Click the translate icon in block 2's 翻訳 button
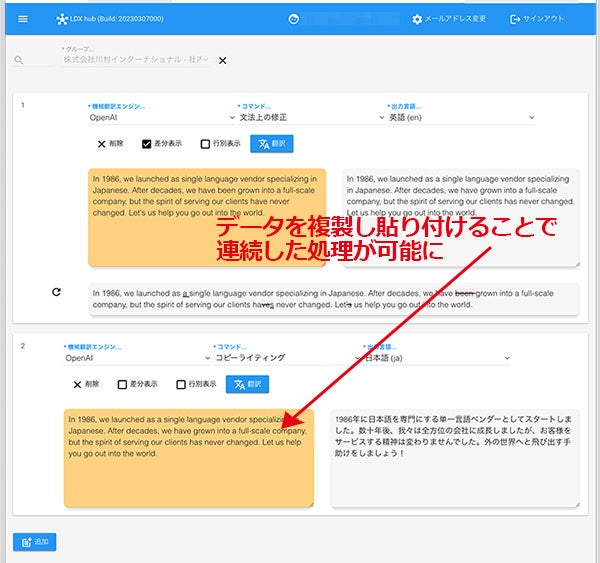The width and height of the screenshot is (600, 563). (x=239, y=384)
